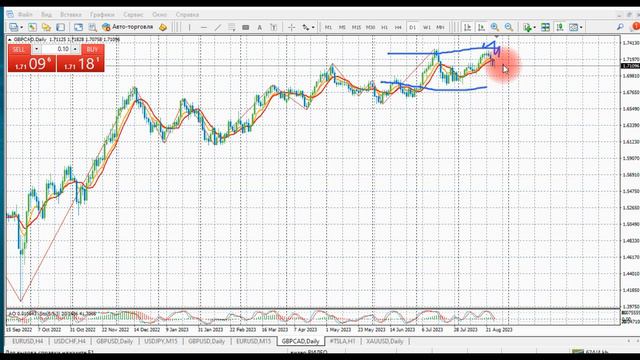
Task: Select horizontal line drawing tool
Action: pos(204,27)
